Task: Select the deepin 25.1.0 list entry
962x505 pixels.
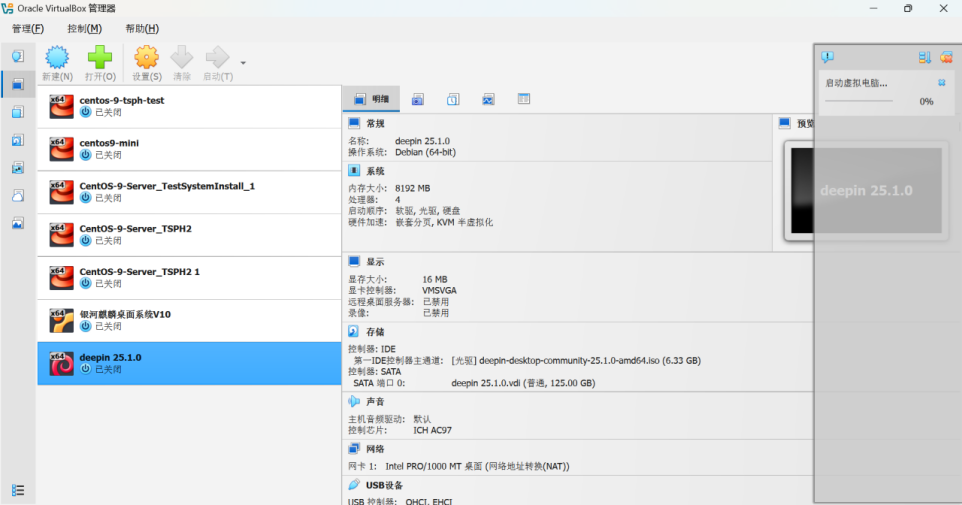Action: (x=189, y=363)
